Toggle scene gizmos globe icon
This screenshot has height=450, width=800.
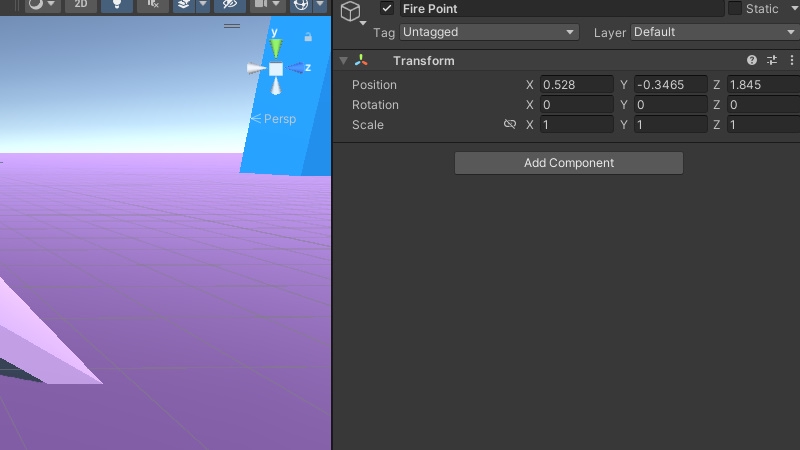pyautogui.click(x=301, y=5)
